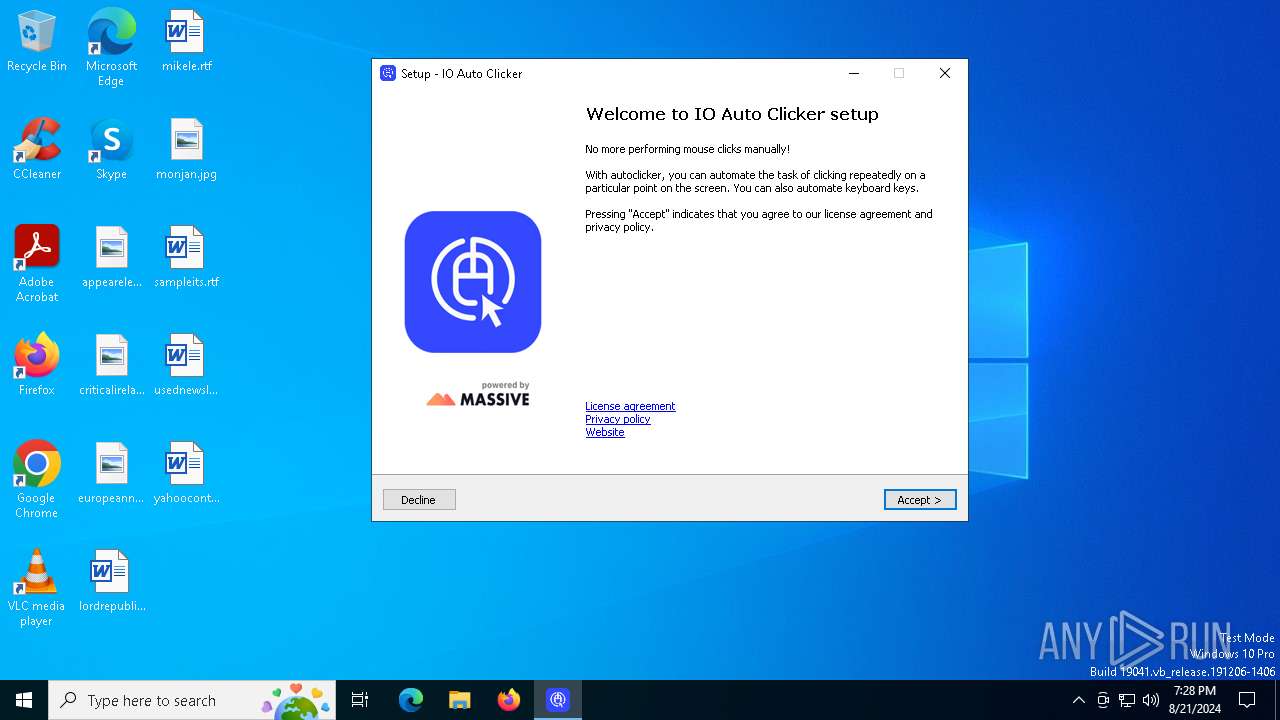Open the taskbar clock and calendar

tap(1195, 700)
